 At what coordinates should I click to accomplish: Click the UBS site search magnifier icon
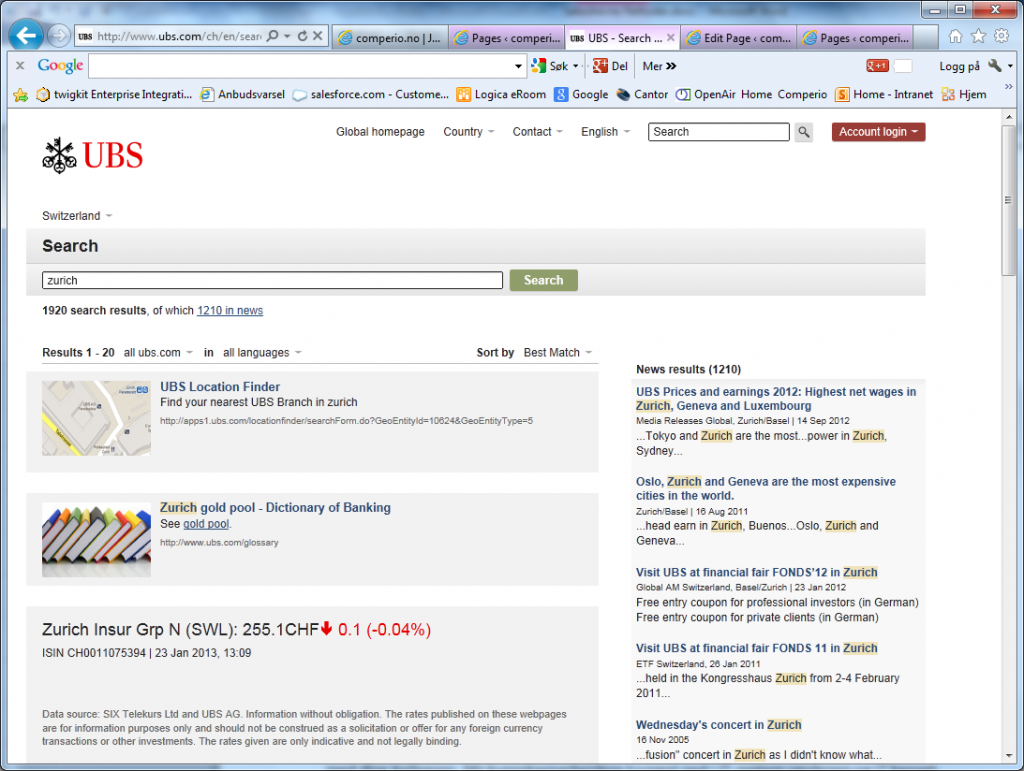[804, 132]
